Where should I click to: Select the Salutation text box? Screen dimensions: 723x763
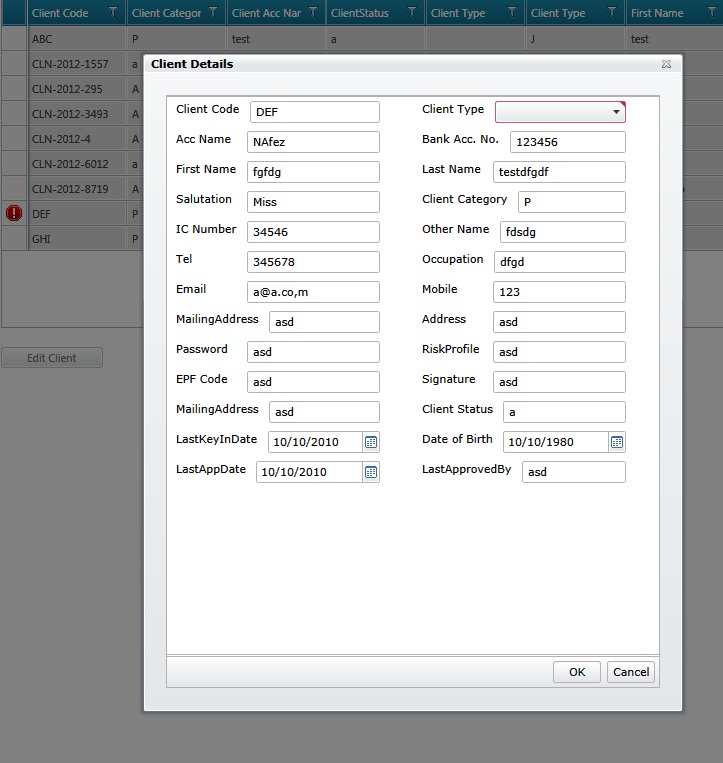pyautogui.click(x=313, y=202)
